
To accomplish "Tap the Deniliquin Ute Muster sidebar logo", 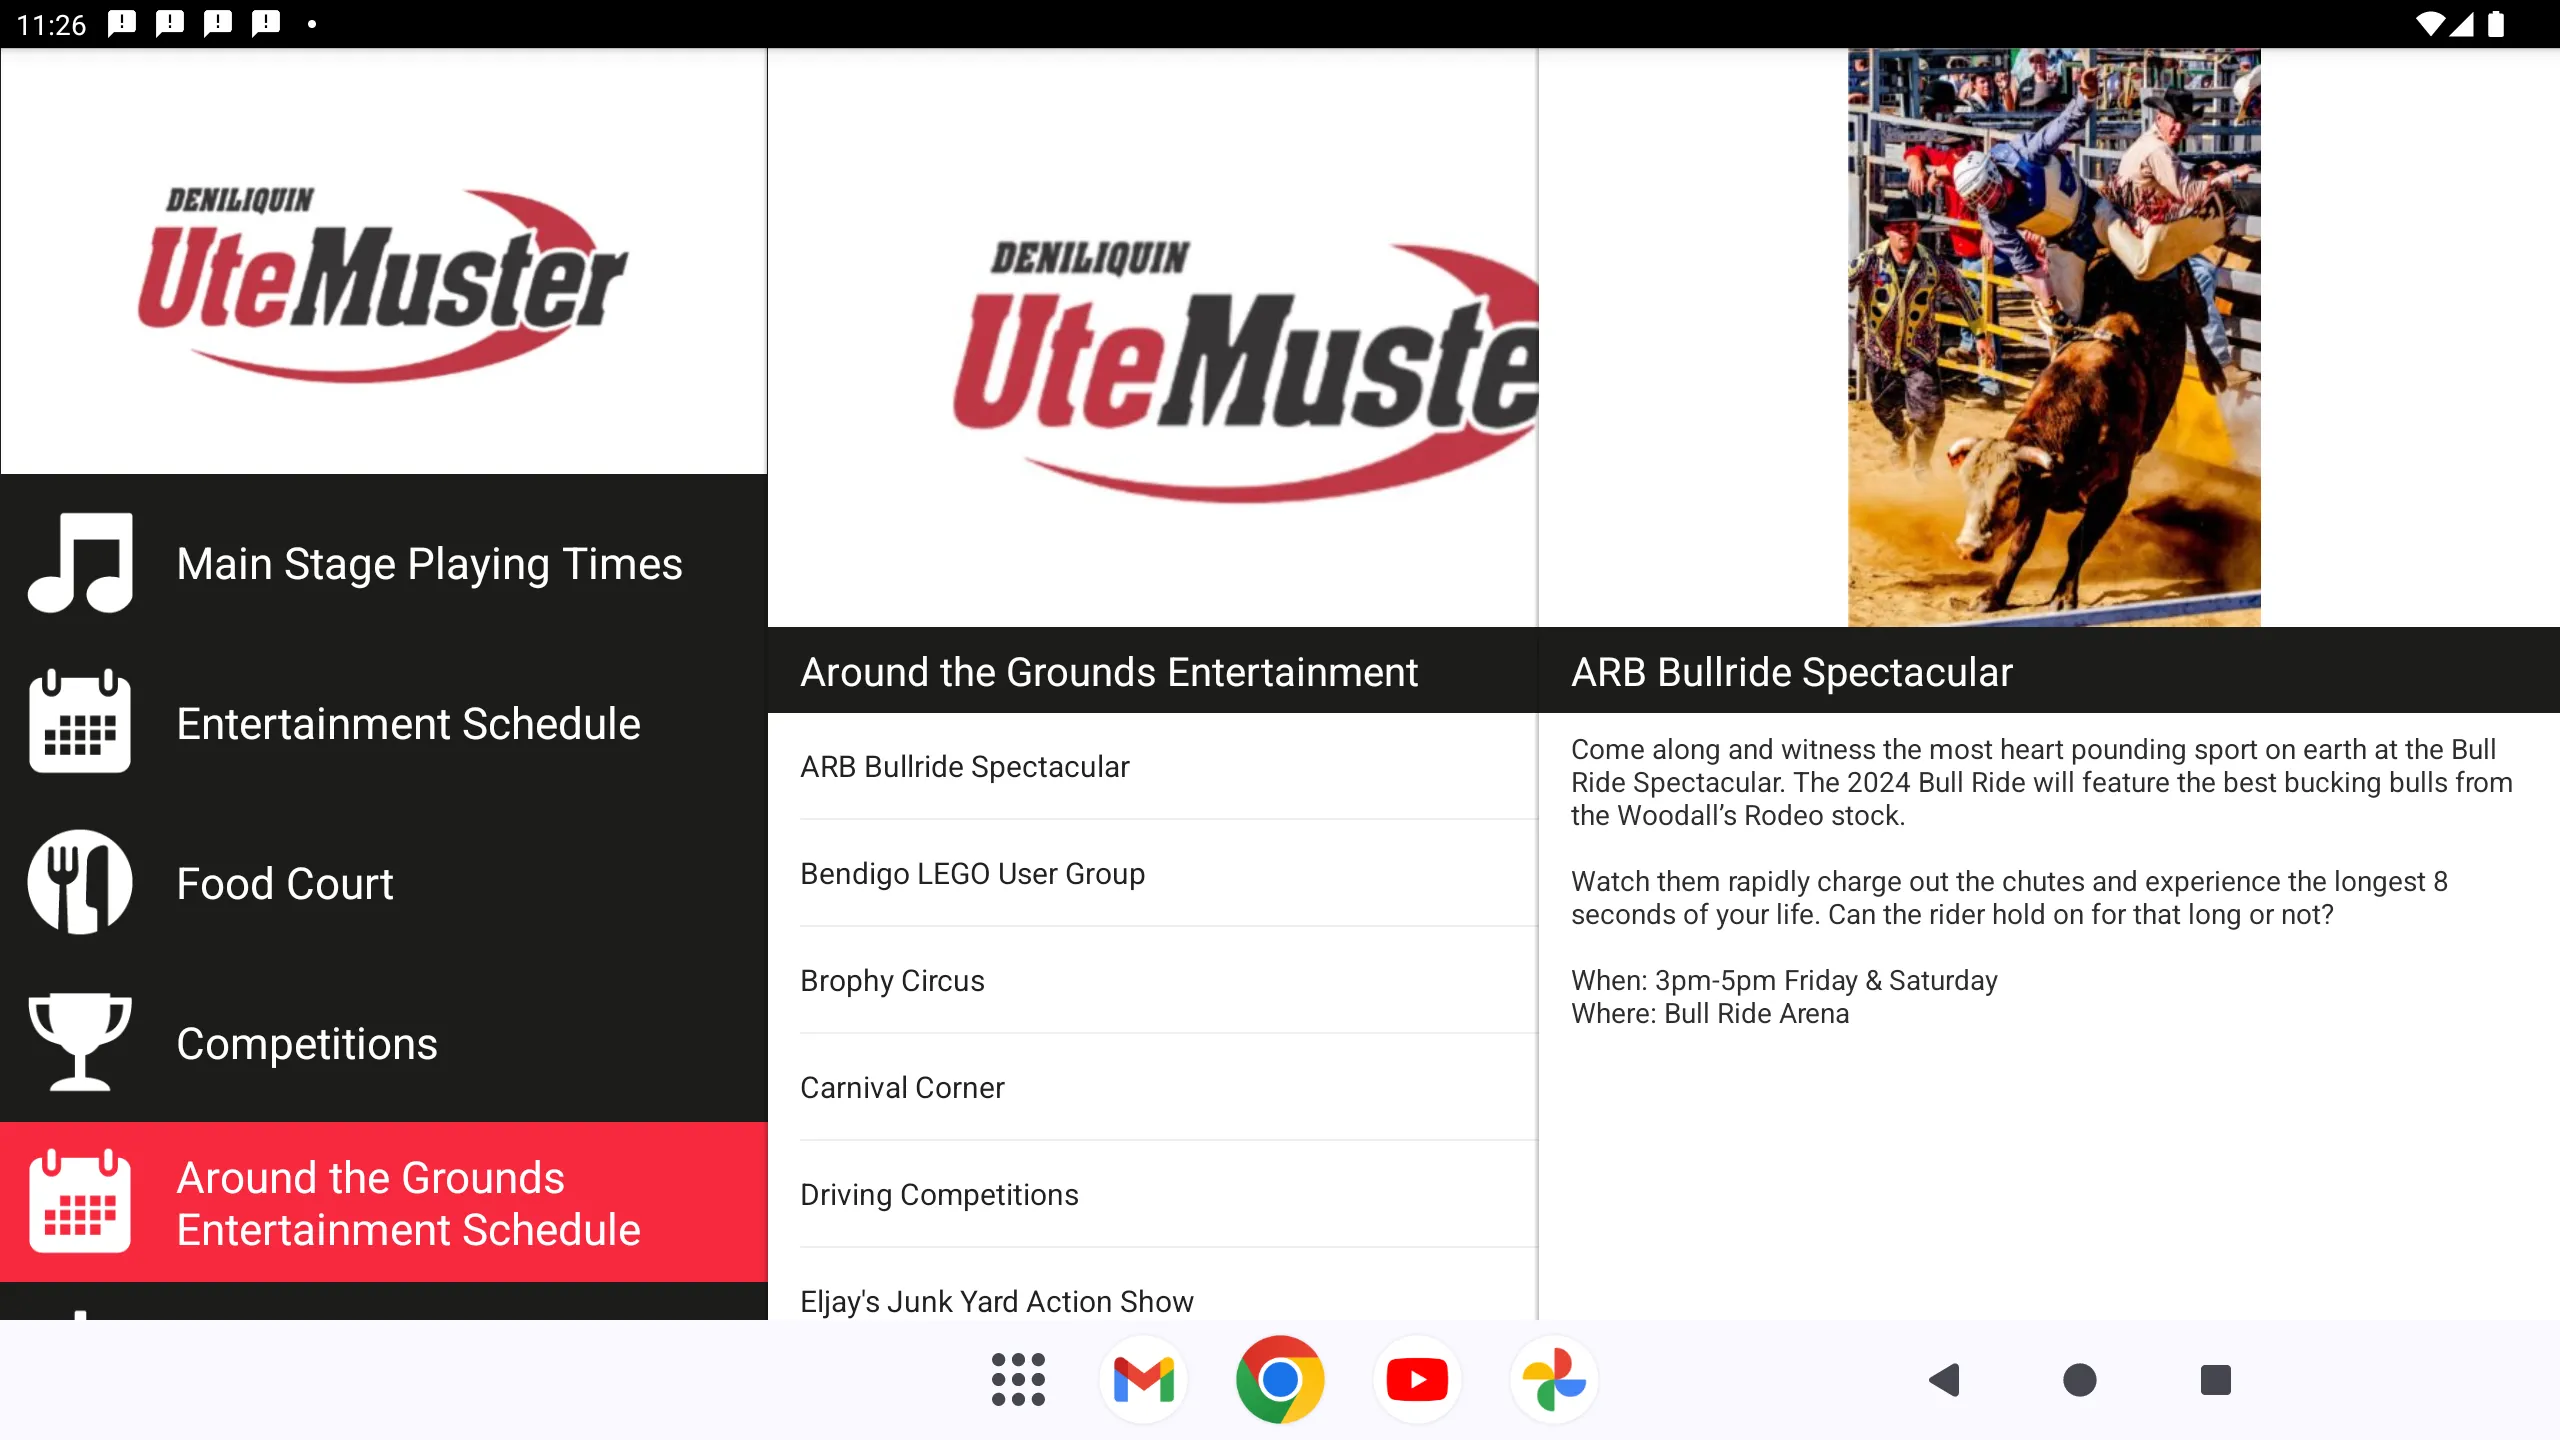I will tap(384, 283).
